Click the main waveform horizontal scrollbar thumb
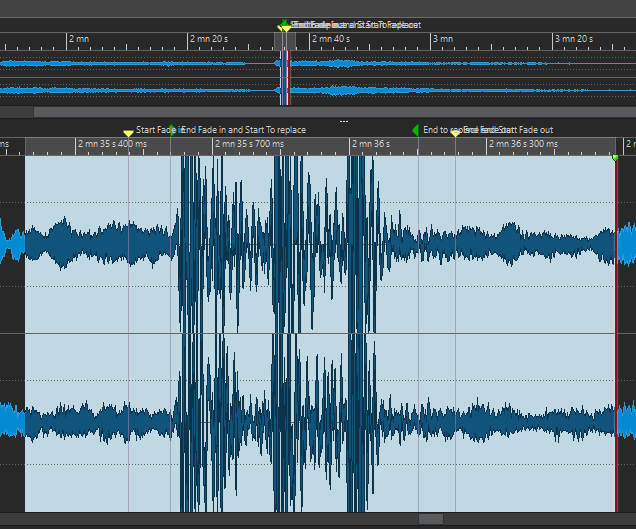 431,519
